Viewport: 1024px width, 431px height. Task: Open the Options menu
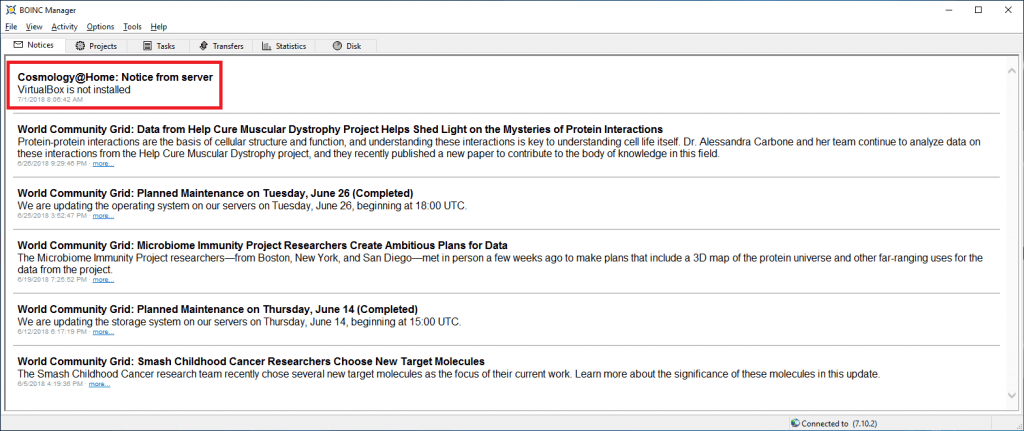click(100, 26)
